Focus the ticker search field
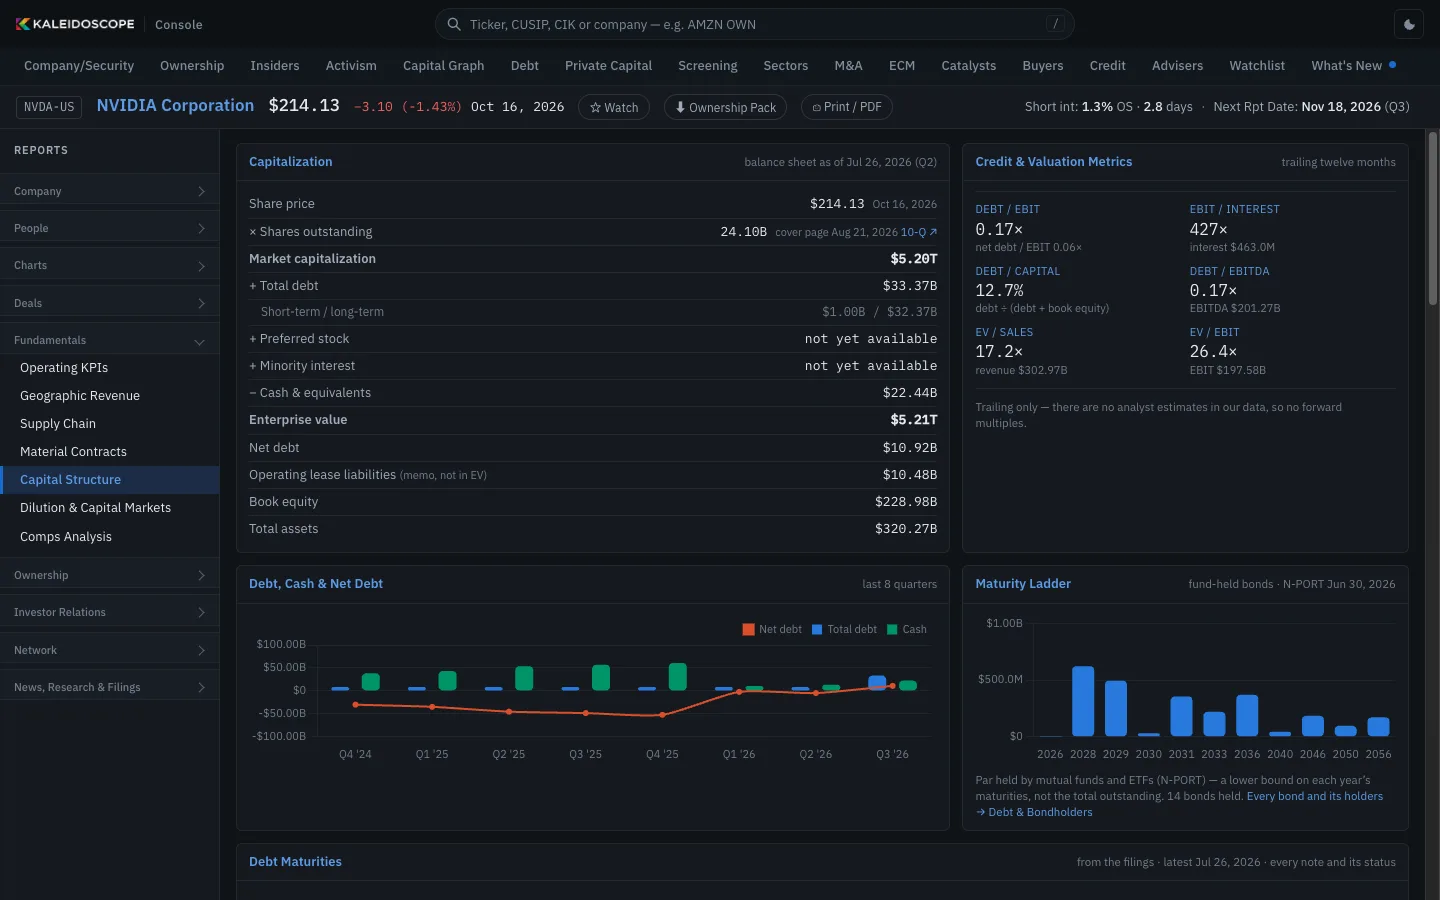This screenshot has width=1440, height=900. (754, 24)
